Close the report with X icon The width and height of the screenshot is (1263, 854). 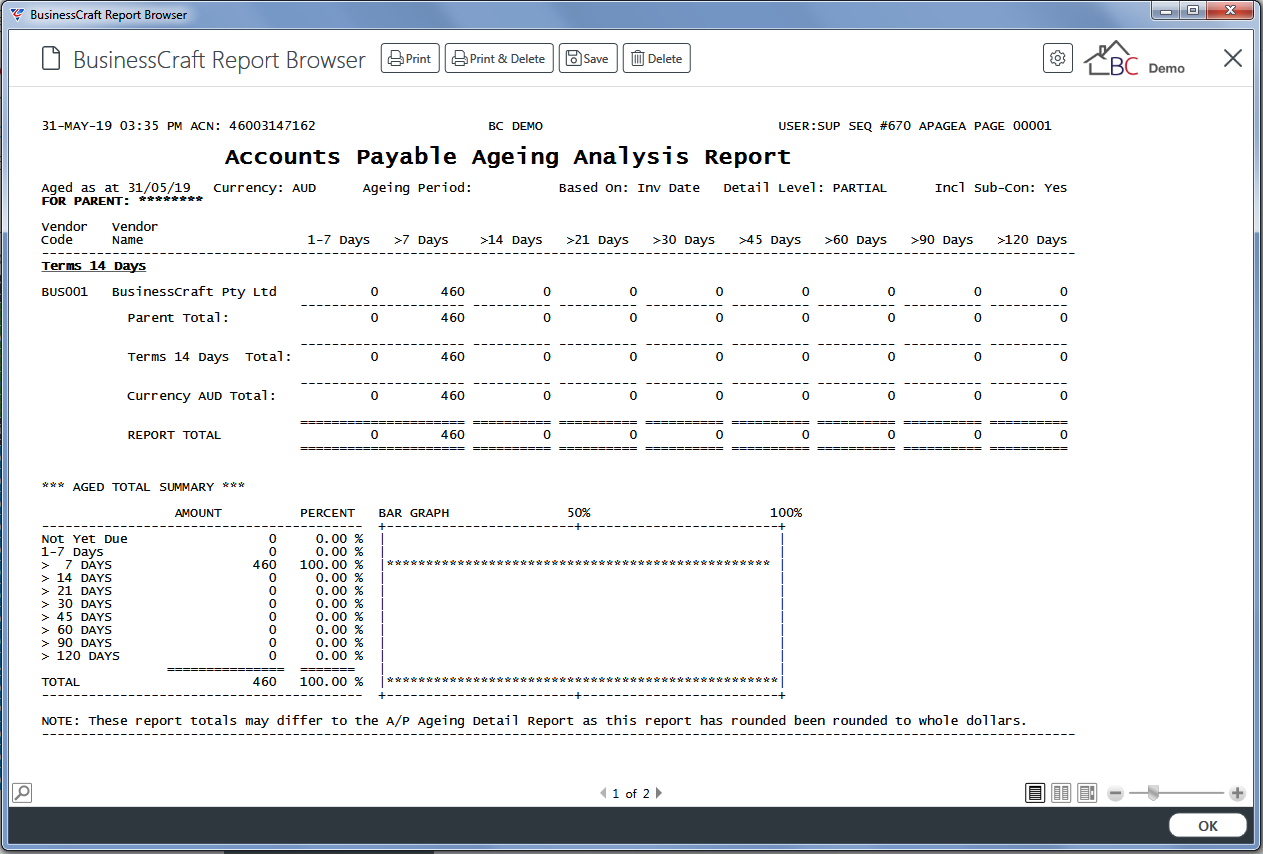coord(1233,58)
